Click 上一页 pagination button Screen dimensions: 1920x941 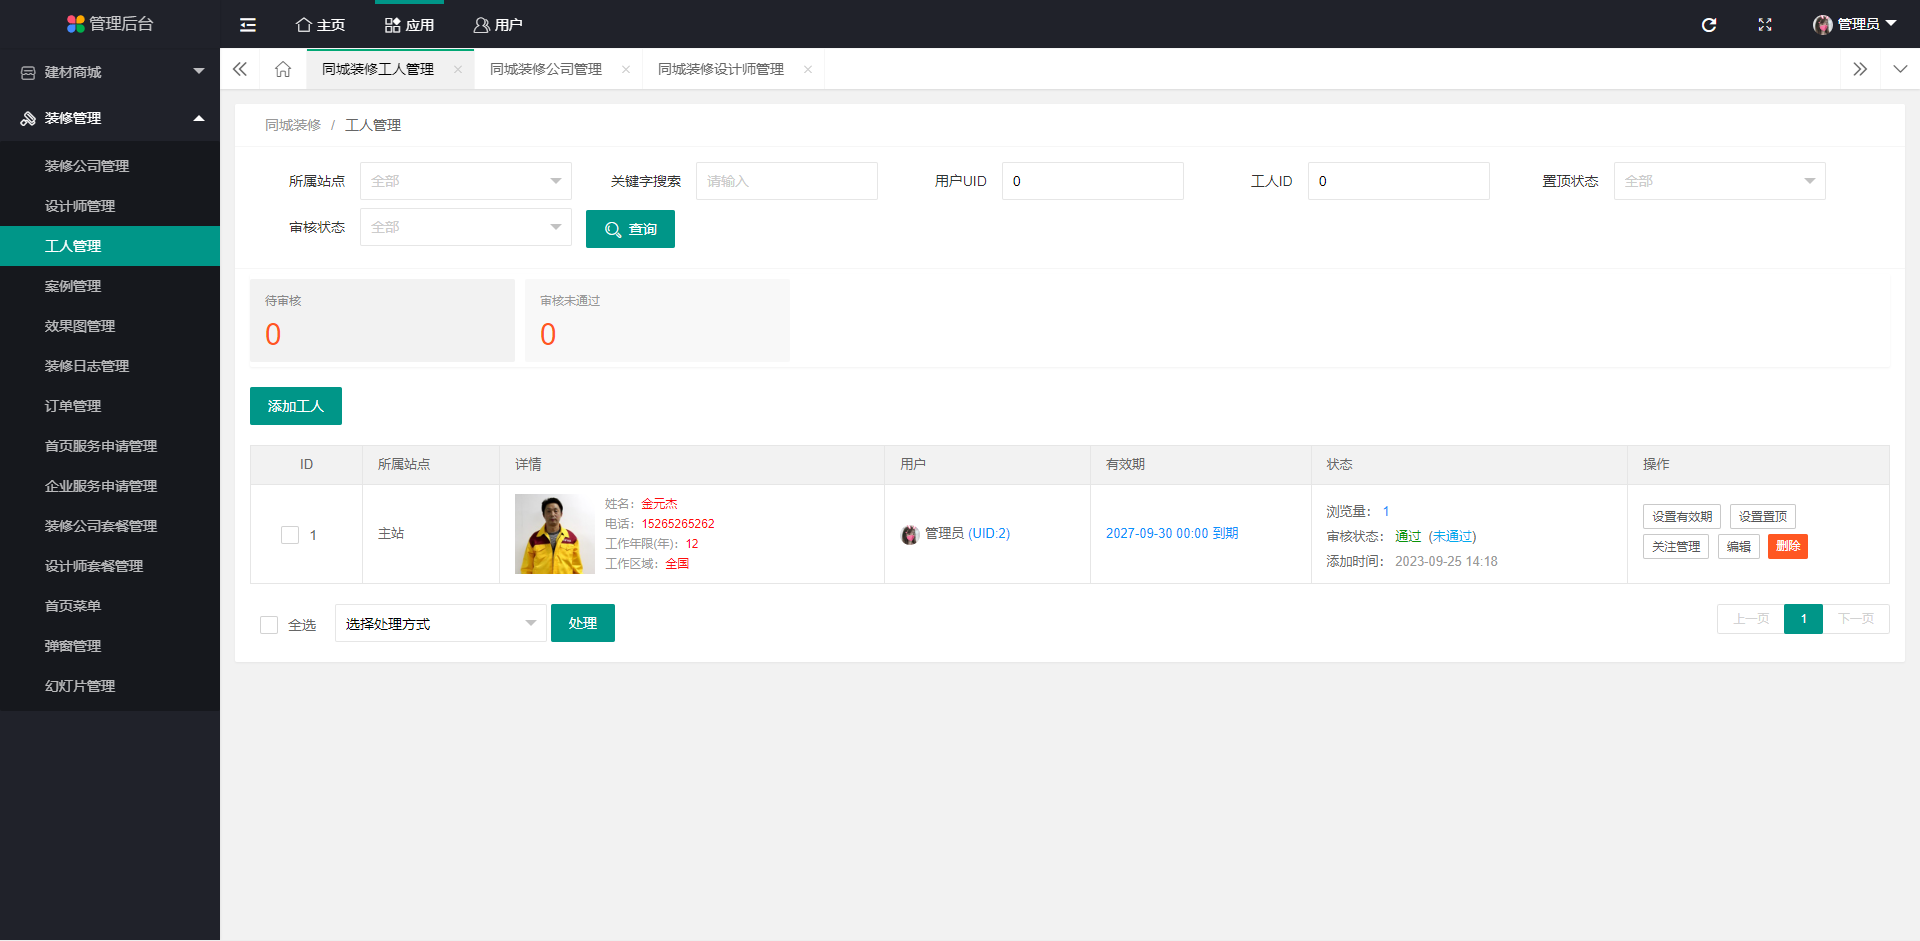coord(1751,619)
